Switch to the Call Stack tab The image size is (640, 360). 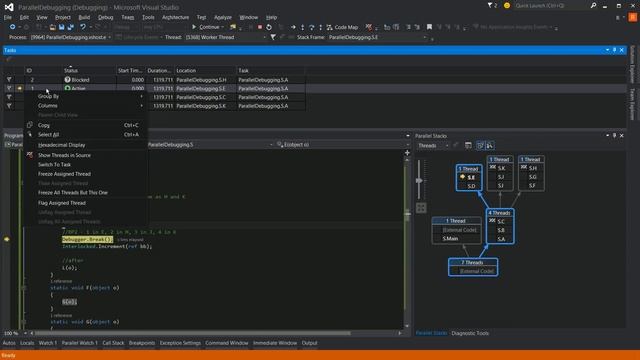click(x=113, y=343)
